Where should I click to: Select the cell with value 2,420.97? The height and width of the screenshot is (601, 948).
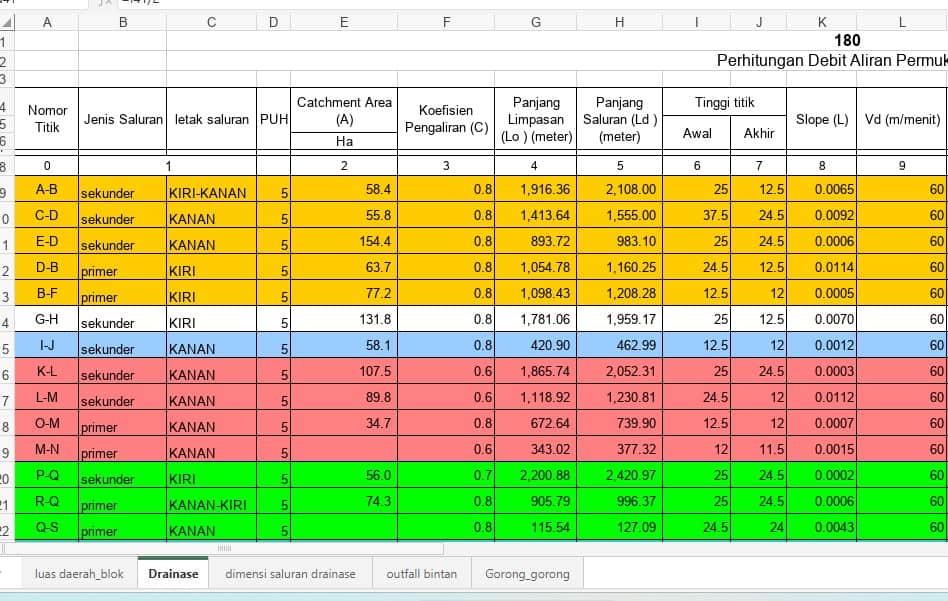[619, 476]
